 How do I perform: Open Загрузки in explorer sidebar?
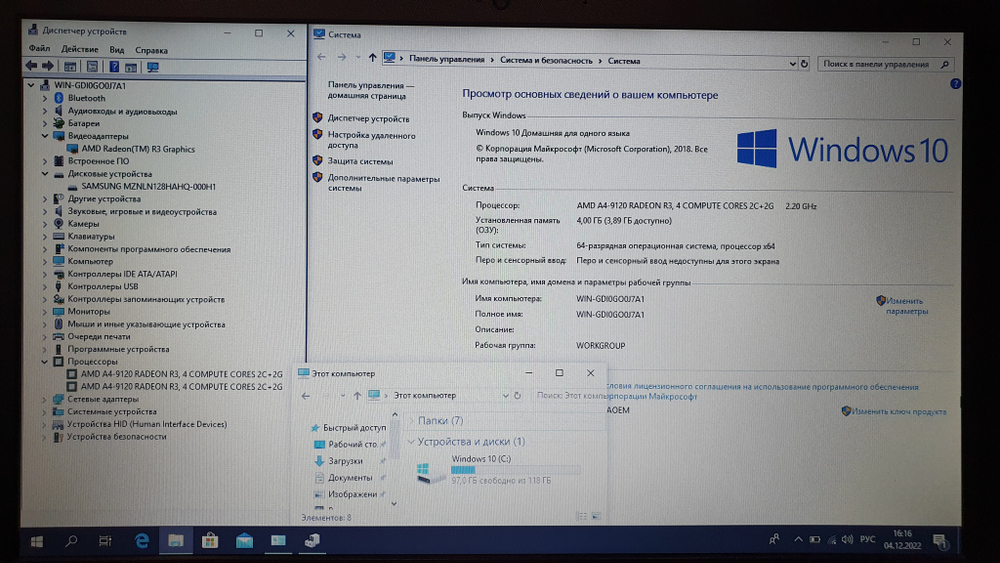point(345,461)
